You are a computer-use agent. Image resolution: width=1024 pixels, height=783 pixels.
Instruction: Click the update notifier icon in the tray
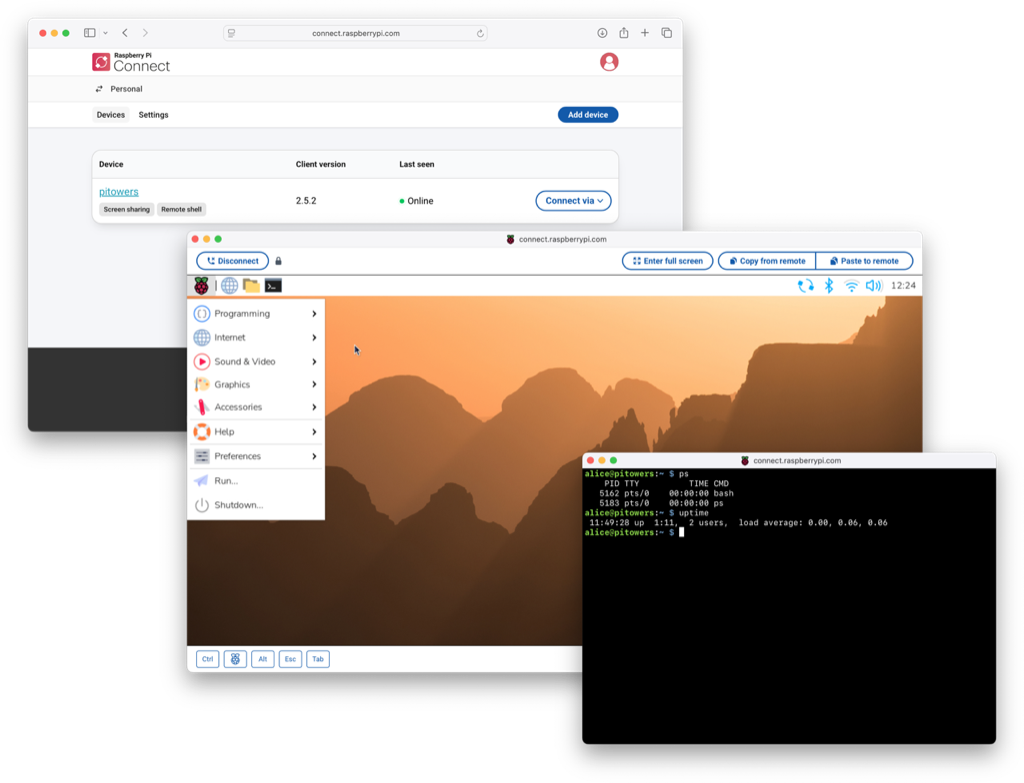pos(806,285)
